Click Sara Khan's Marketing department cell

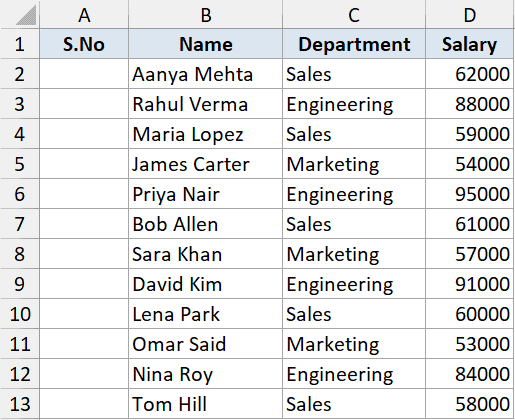click(354, 254)
